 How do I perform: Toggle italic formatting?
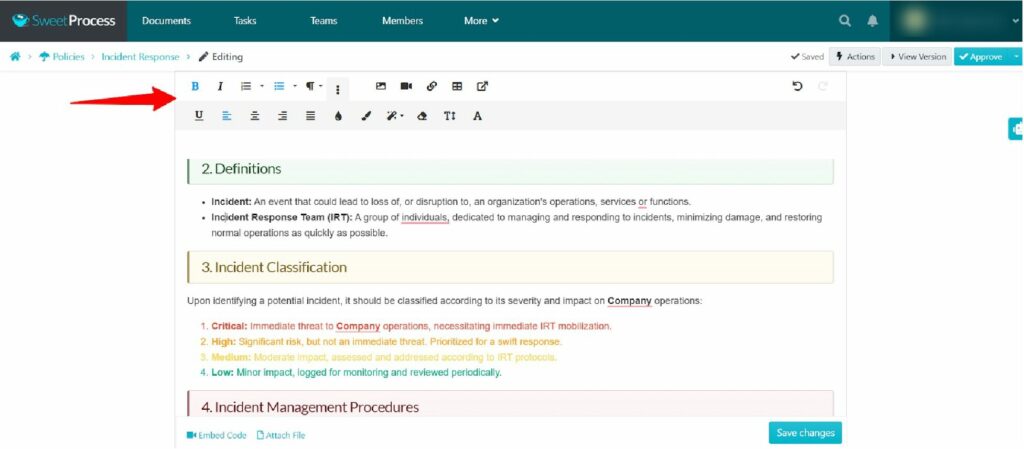tap(220, 86)
